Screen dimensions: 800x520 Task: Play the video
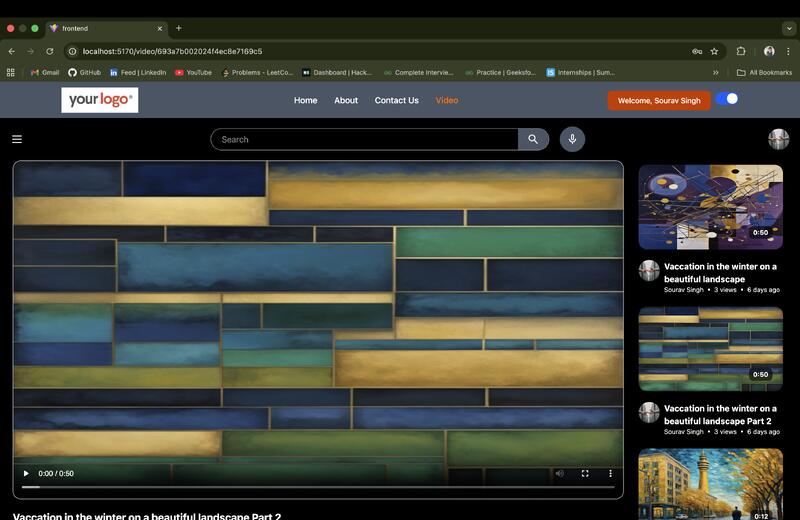click(26, 473)
